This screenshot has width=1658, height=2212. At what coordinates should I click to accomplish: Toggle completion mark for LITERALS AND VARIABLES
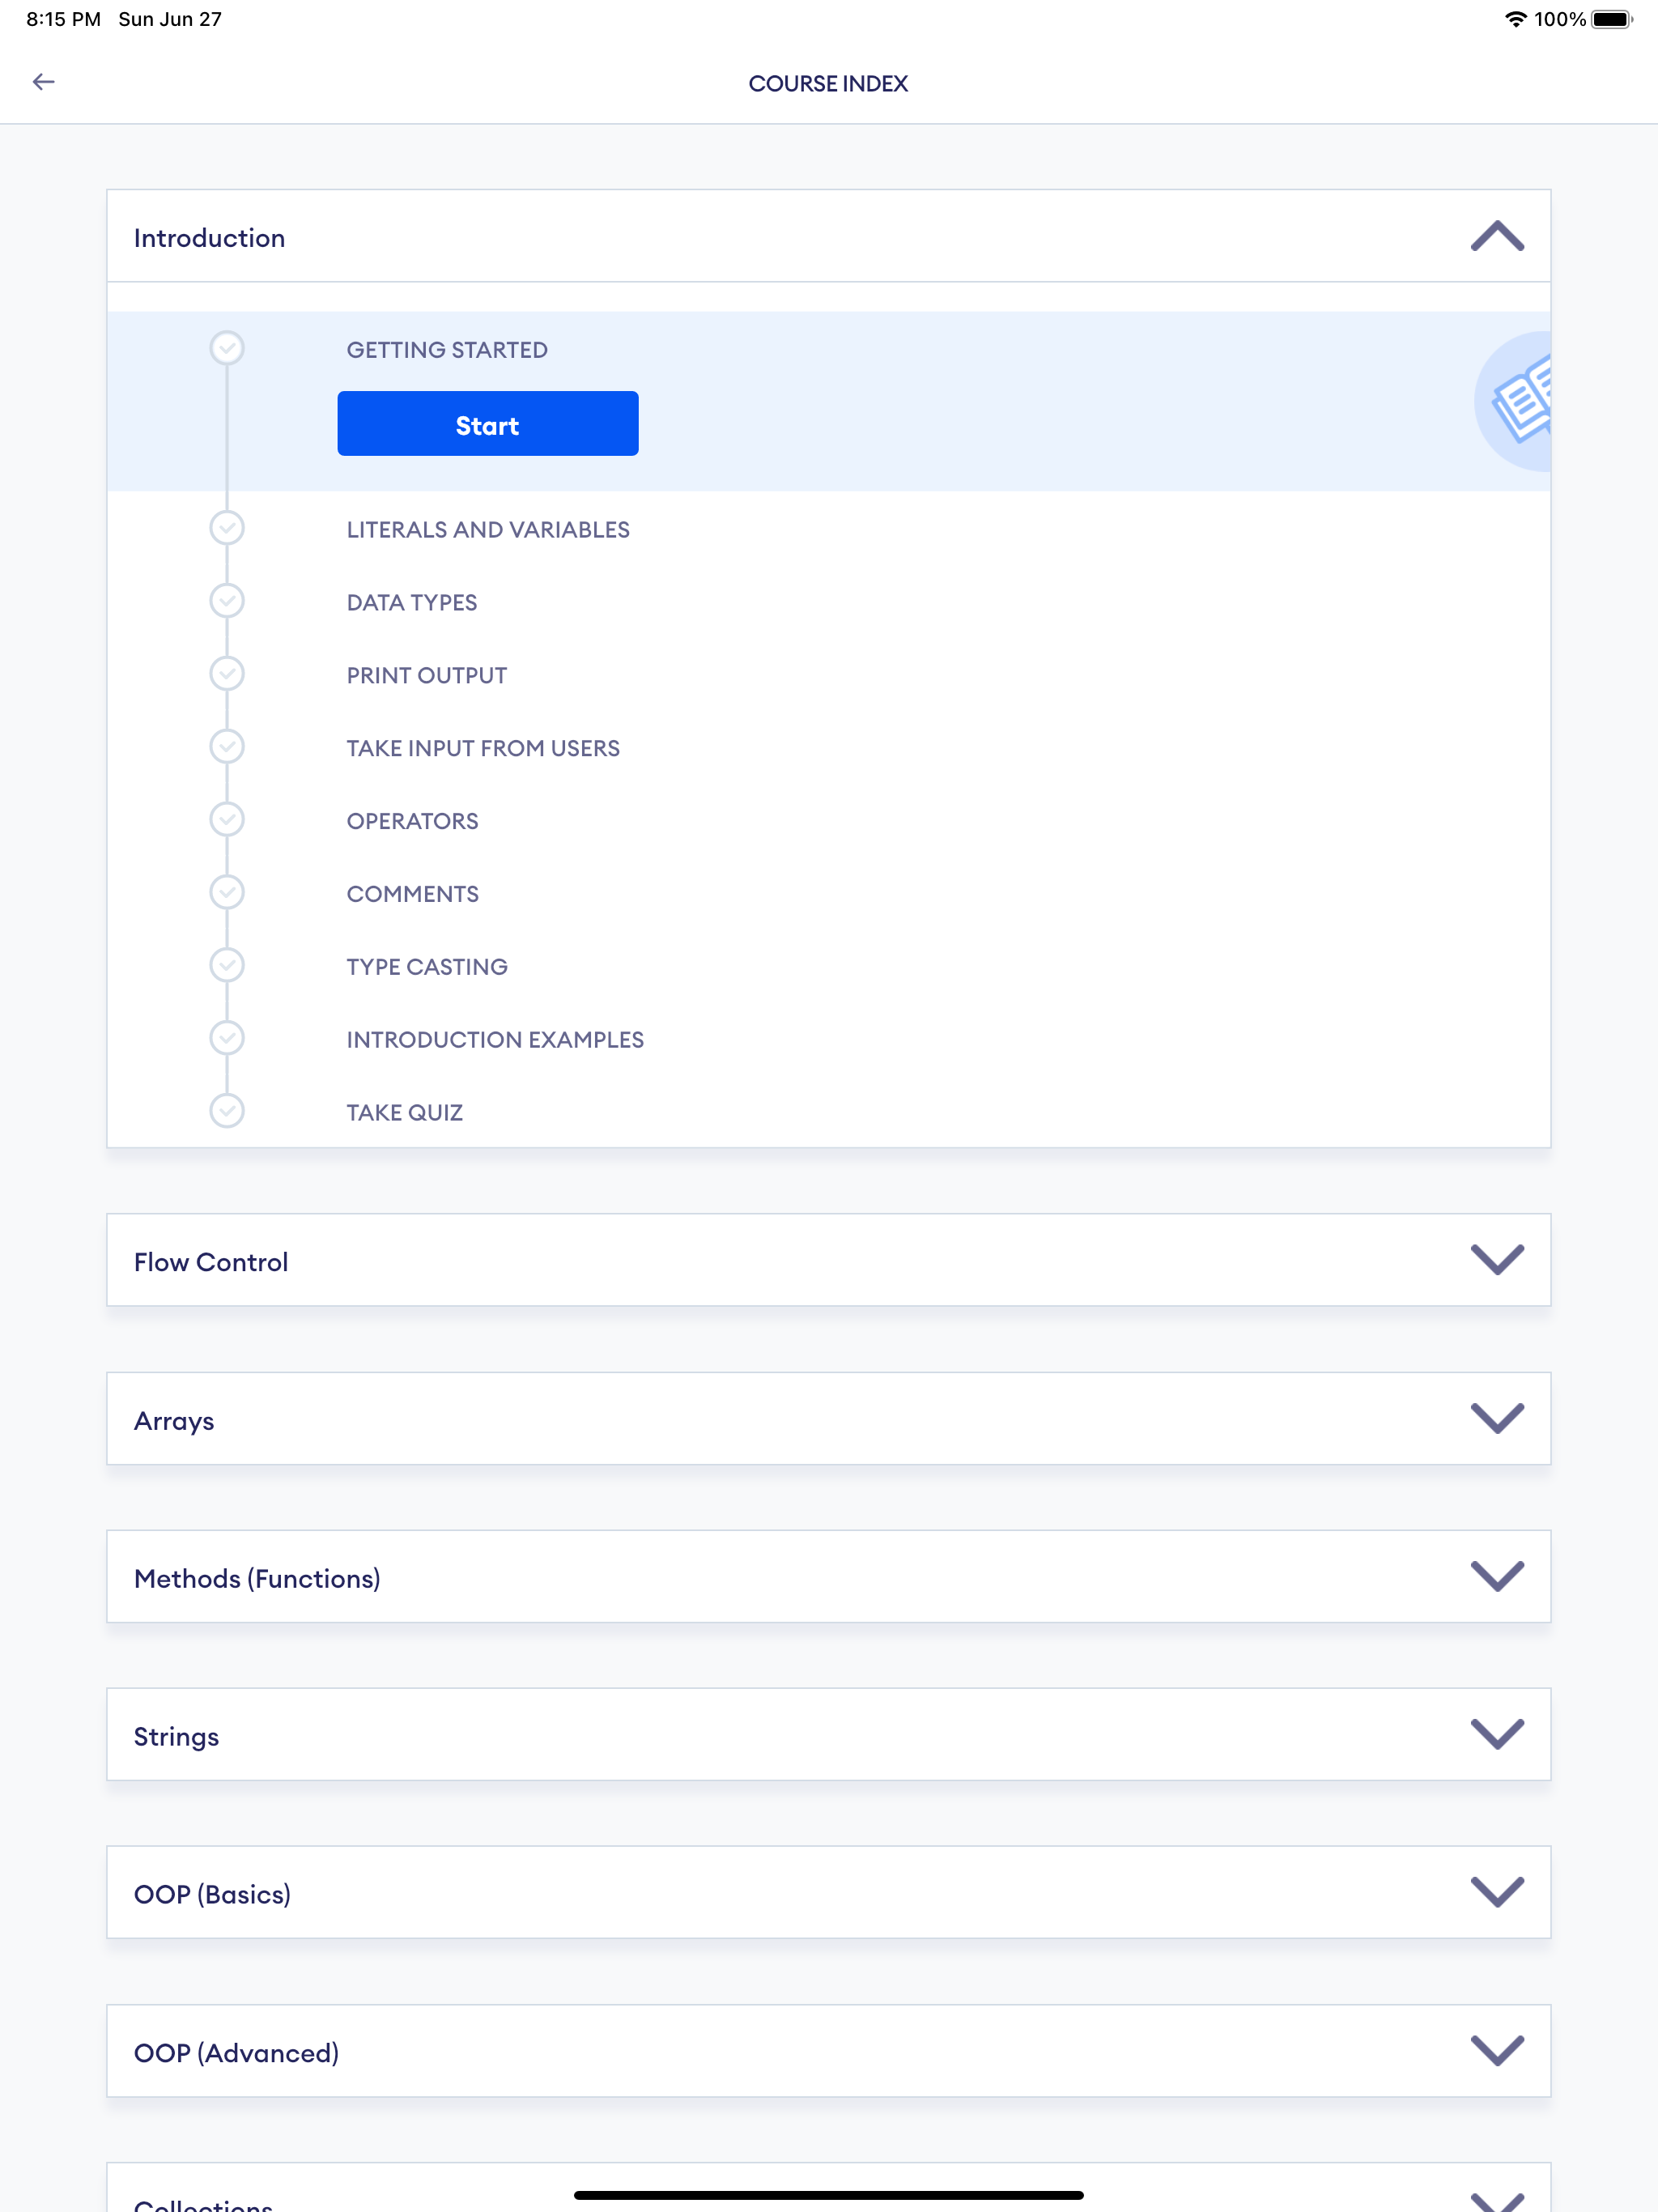[x=228, y=528]
